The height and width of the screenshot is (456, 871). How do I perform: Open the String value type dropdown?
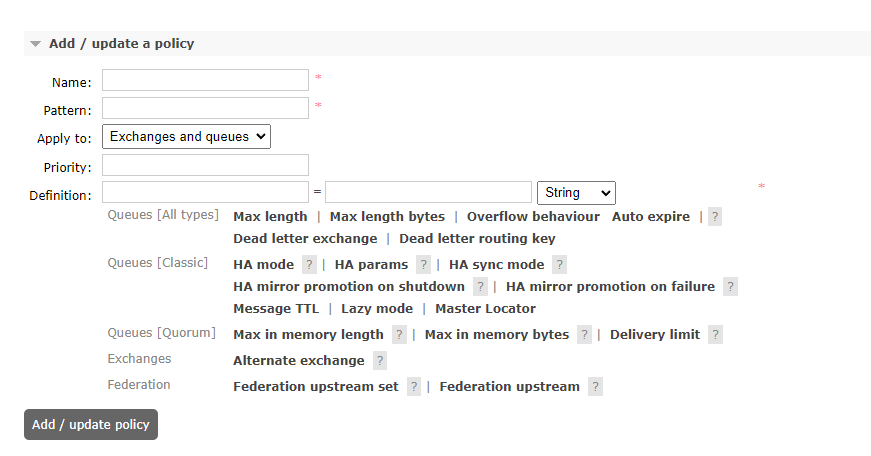click(x=576, y=193)
